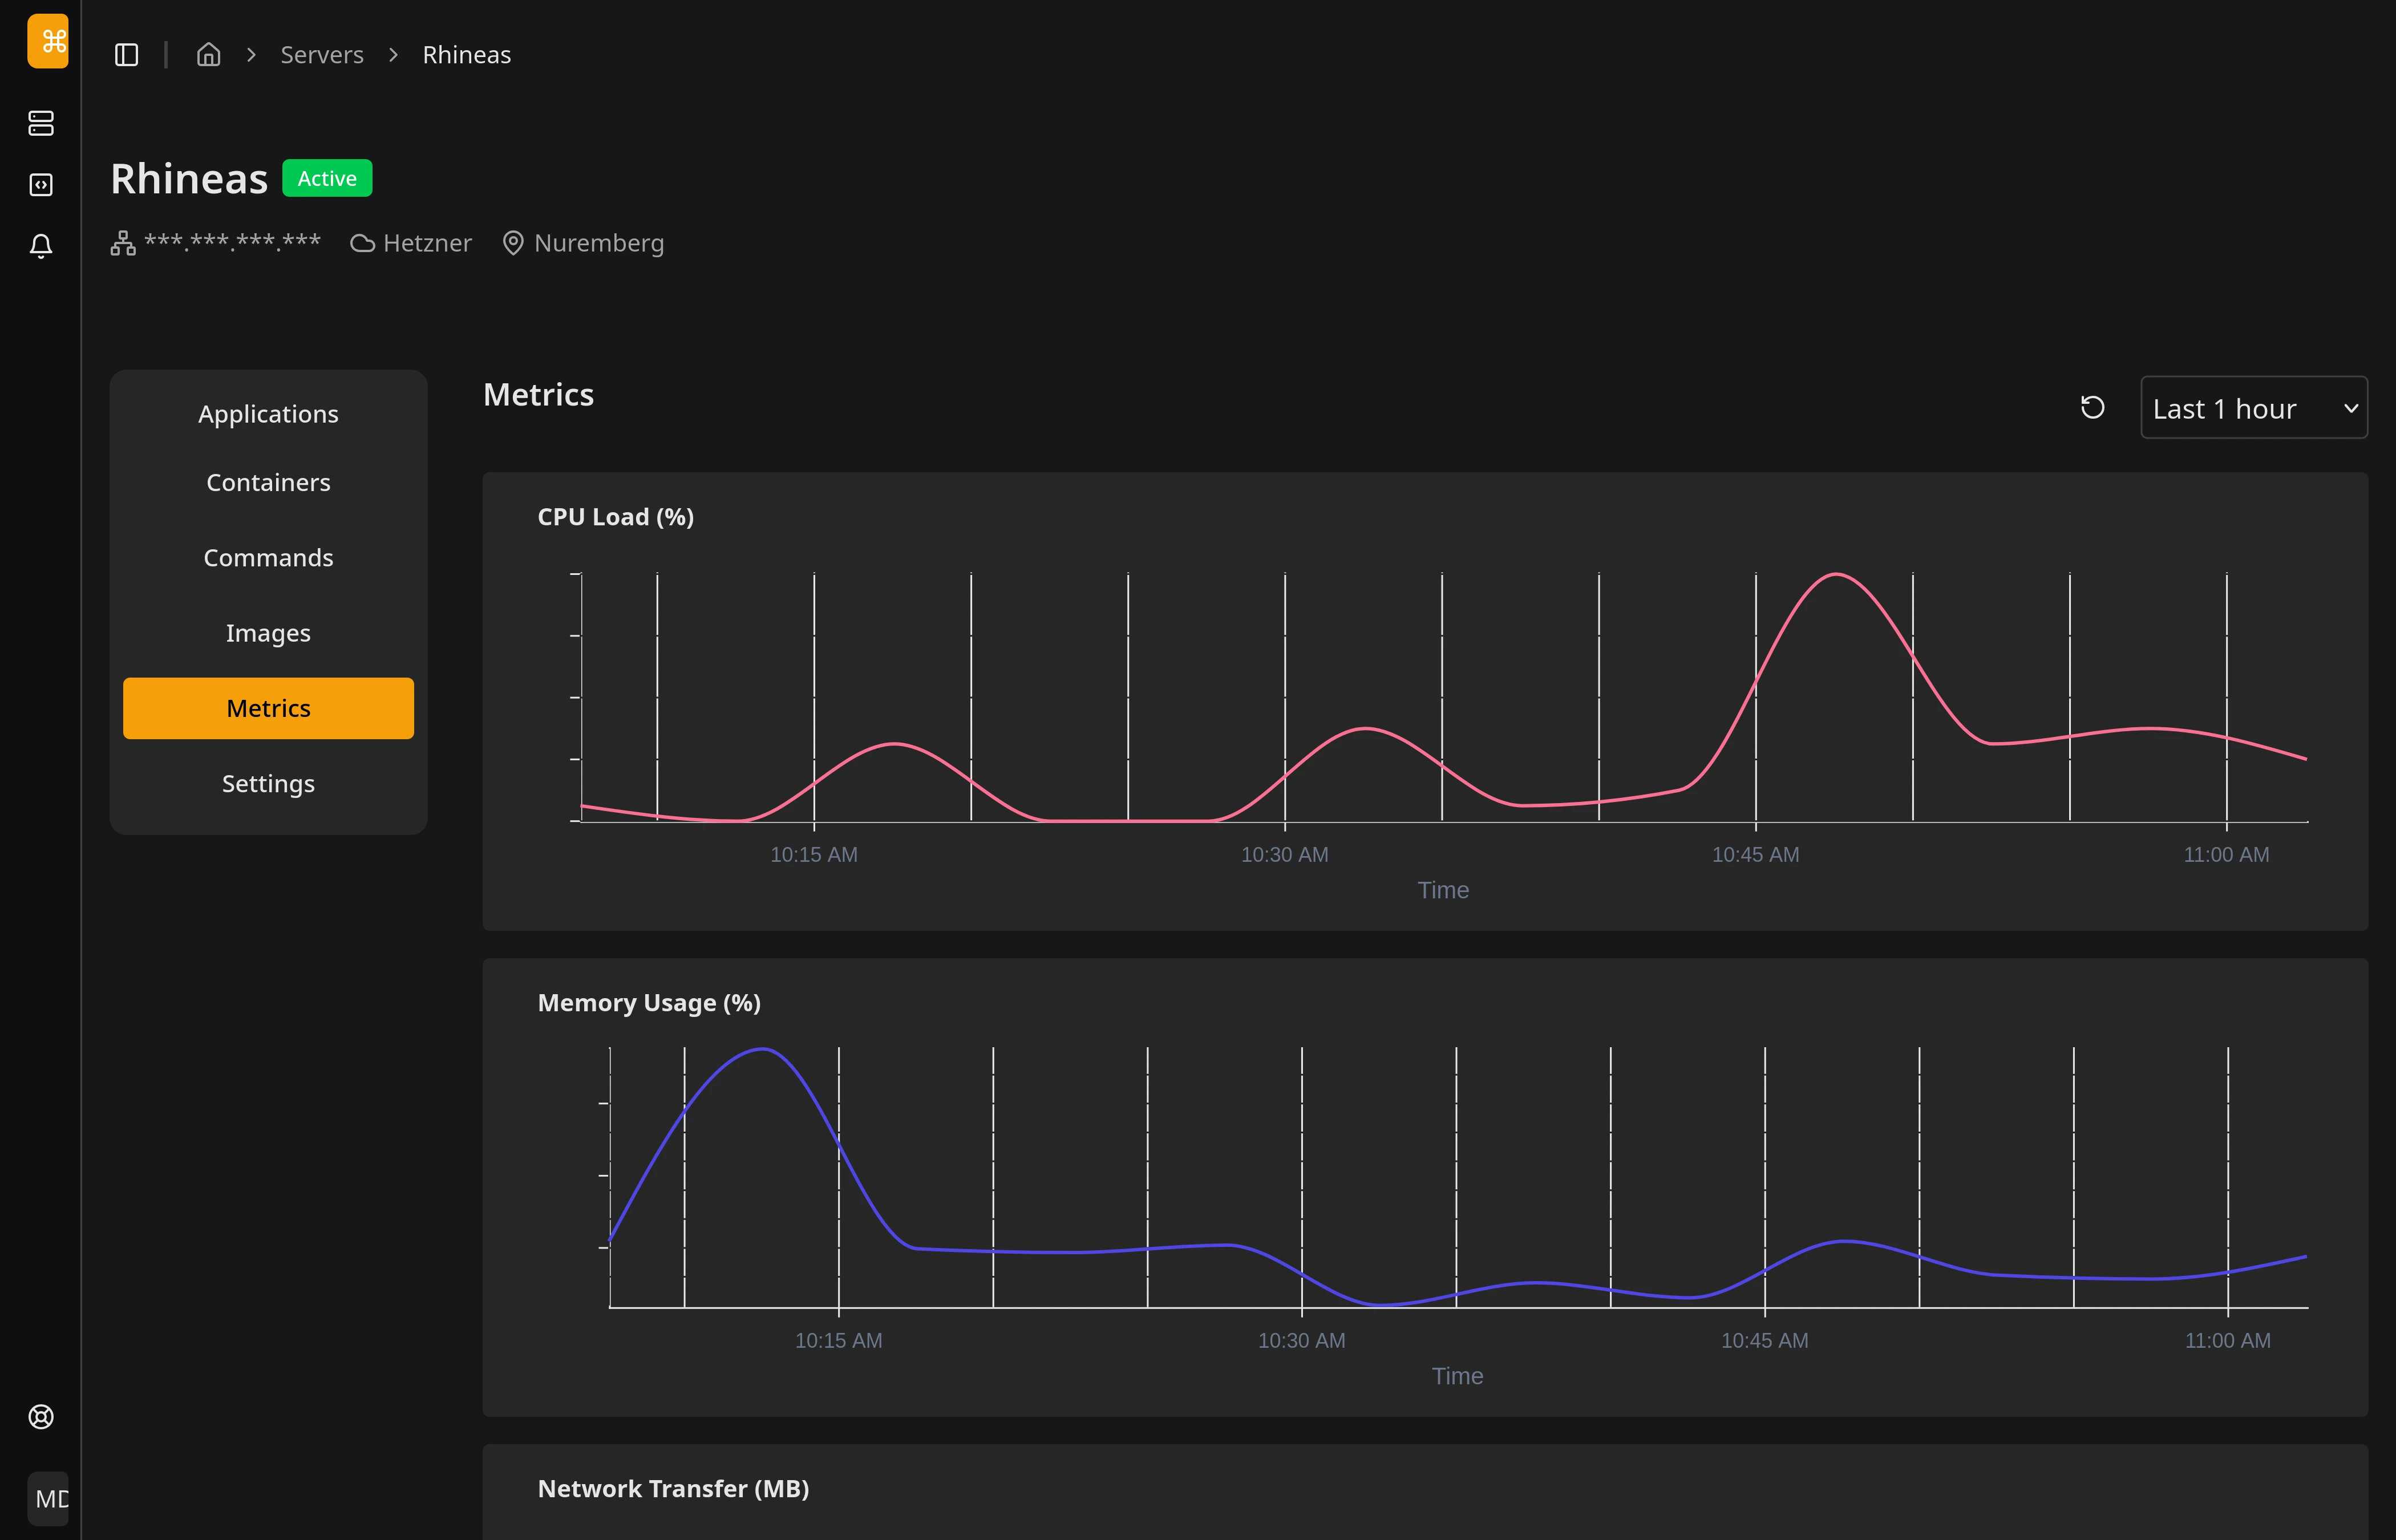Click the chevron after Servers breadcrumb
This screenshot has width=2396, height=1540.
(393, 55)
